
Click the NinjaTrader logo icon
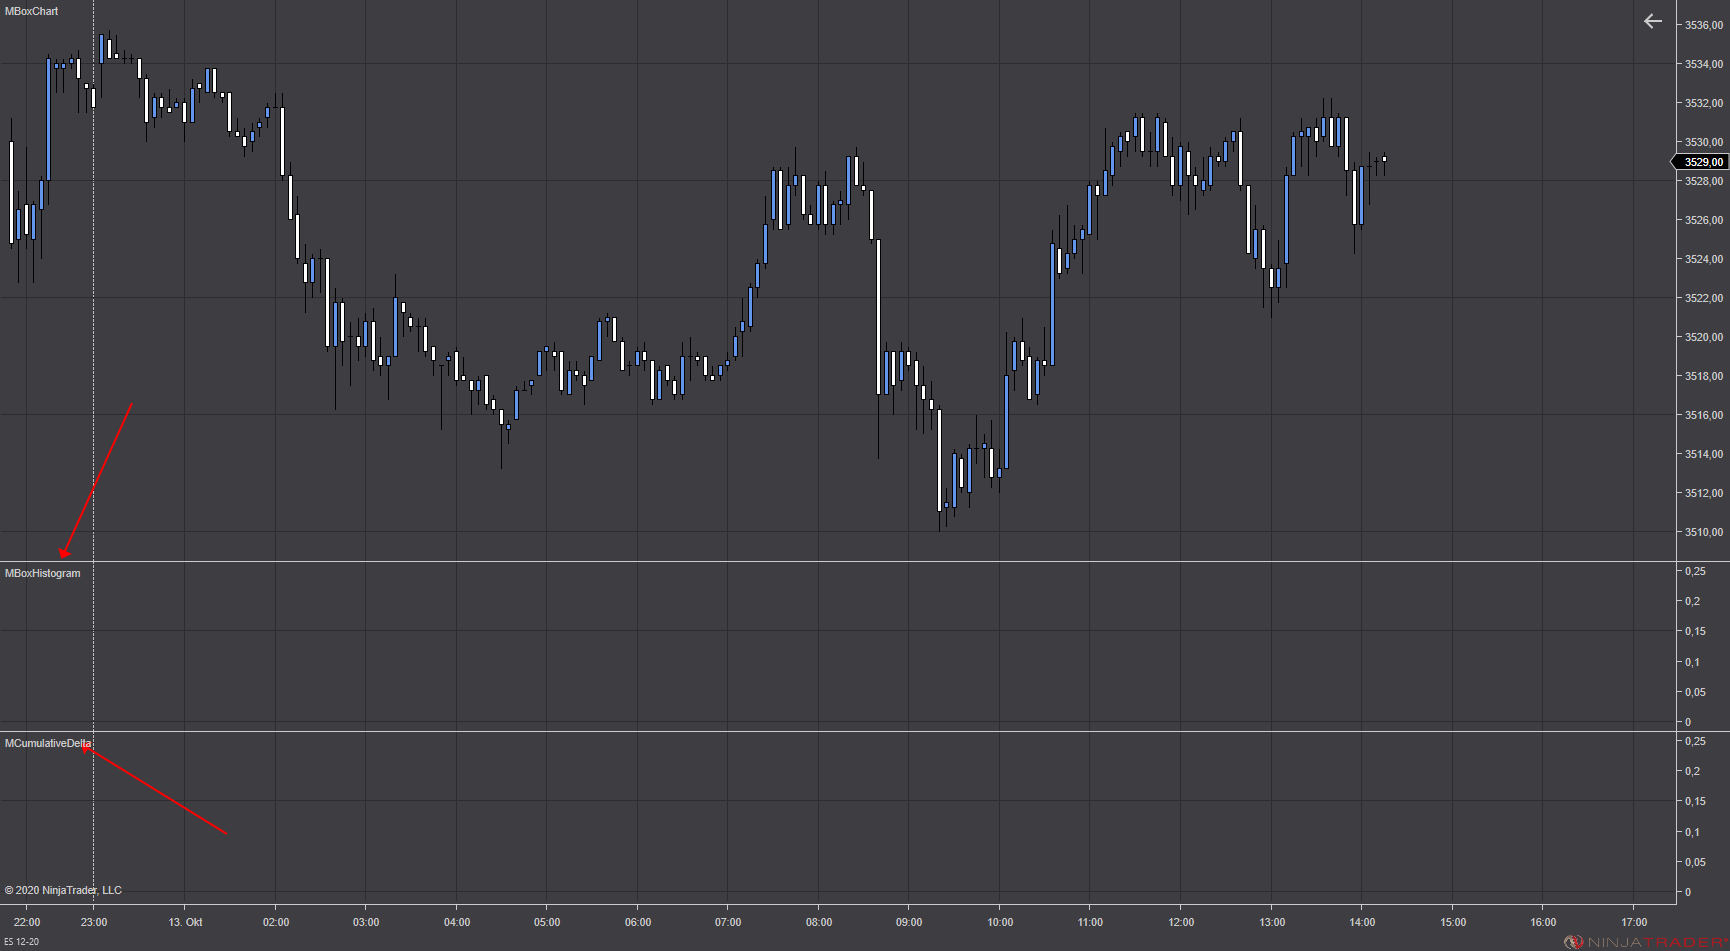coord(1573,942)
